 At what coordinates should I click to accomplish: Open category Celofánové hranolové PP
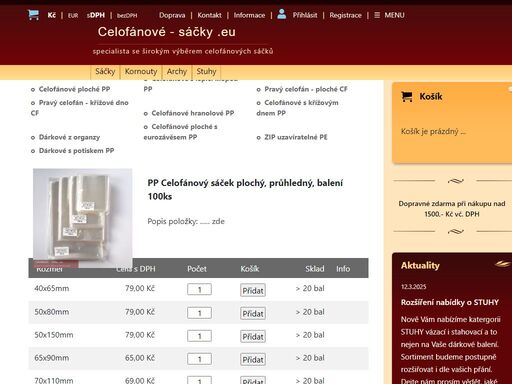pos(193,113)
